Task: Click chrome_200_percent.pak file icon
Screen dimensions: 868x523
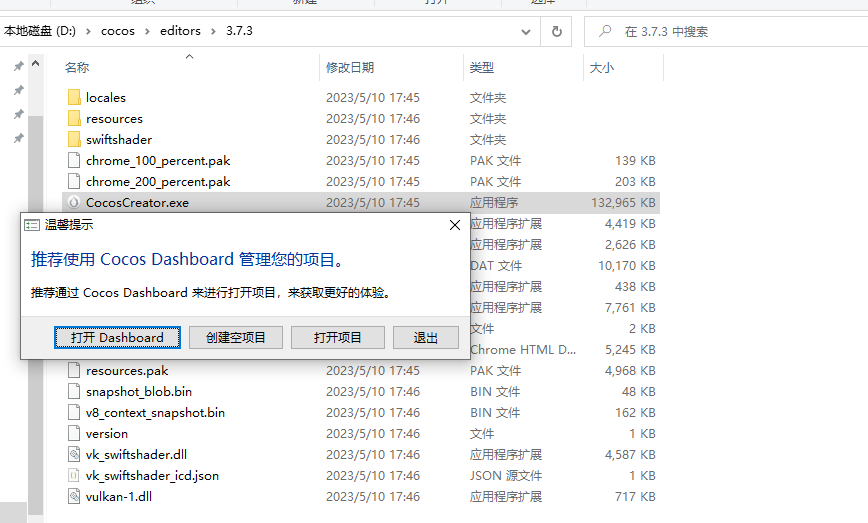Action: tap(74, 182)
